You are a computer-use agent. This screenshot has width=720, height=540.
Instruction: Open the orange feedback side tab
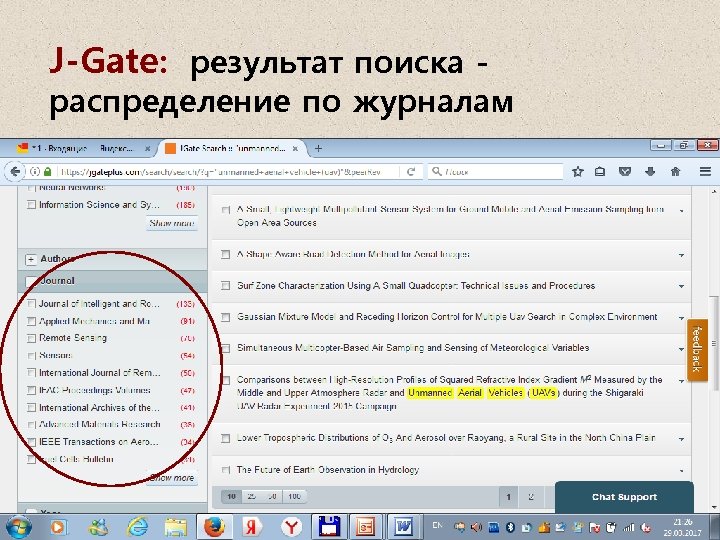pos(697,349)
